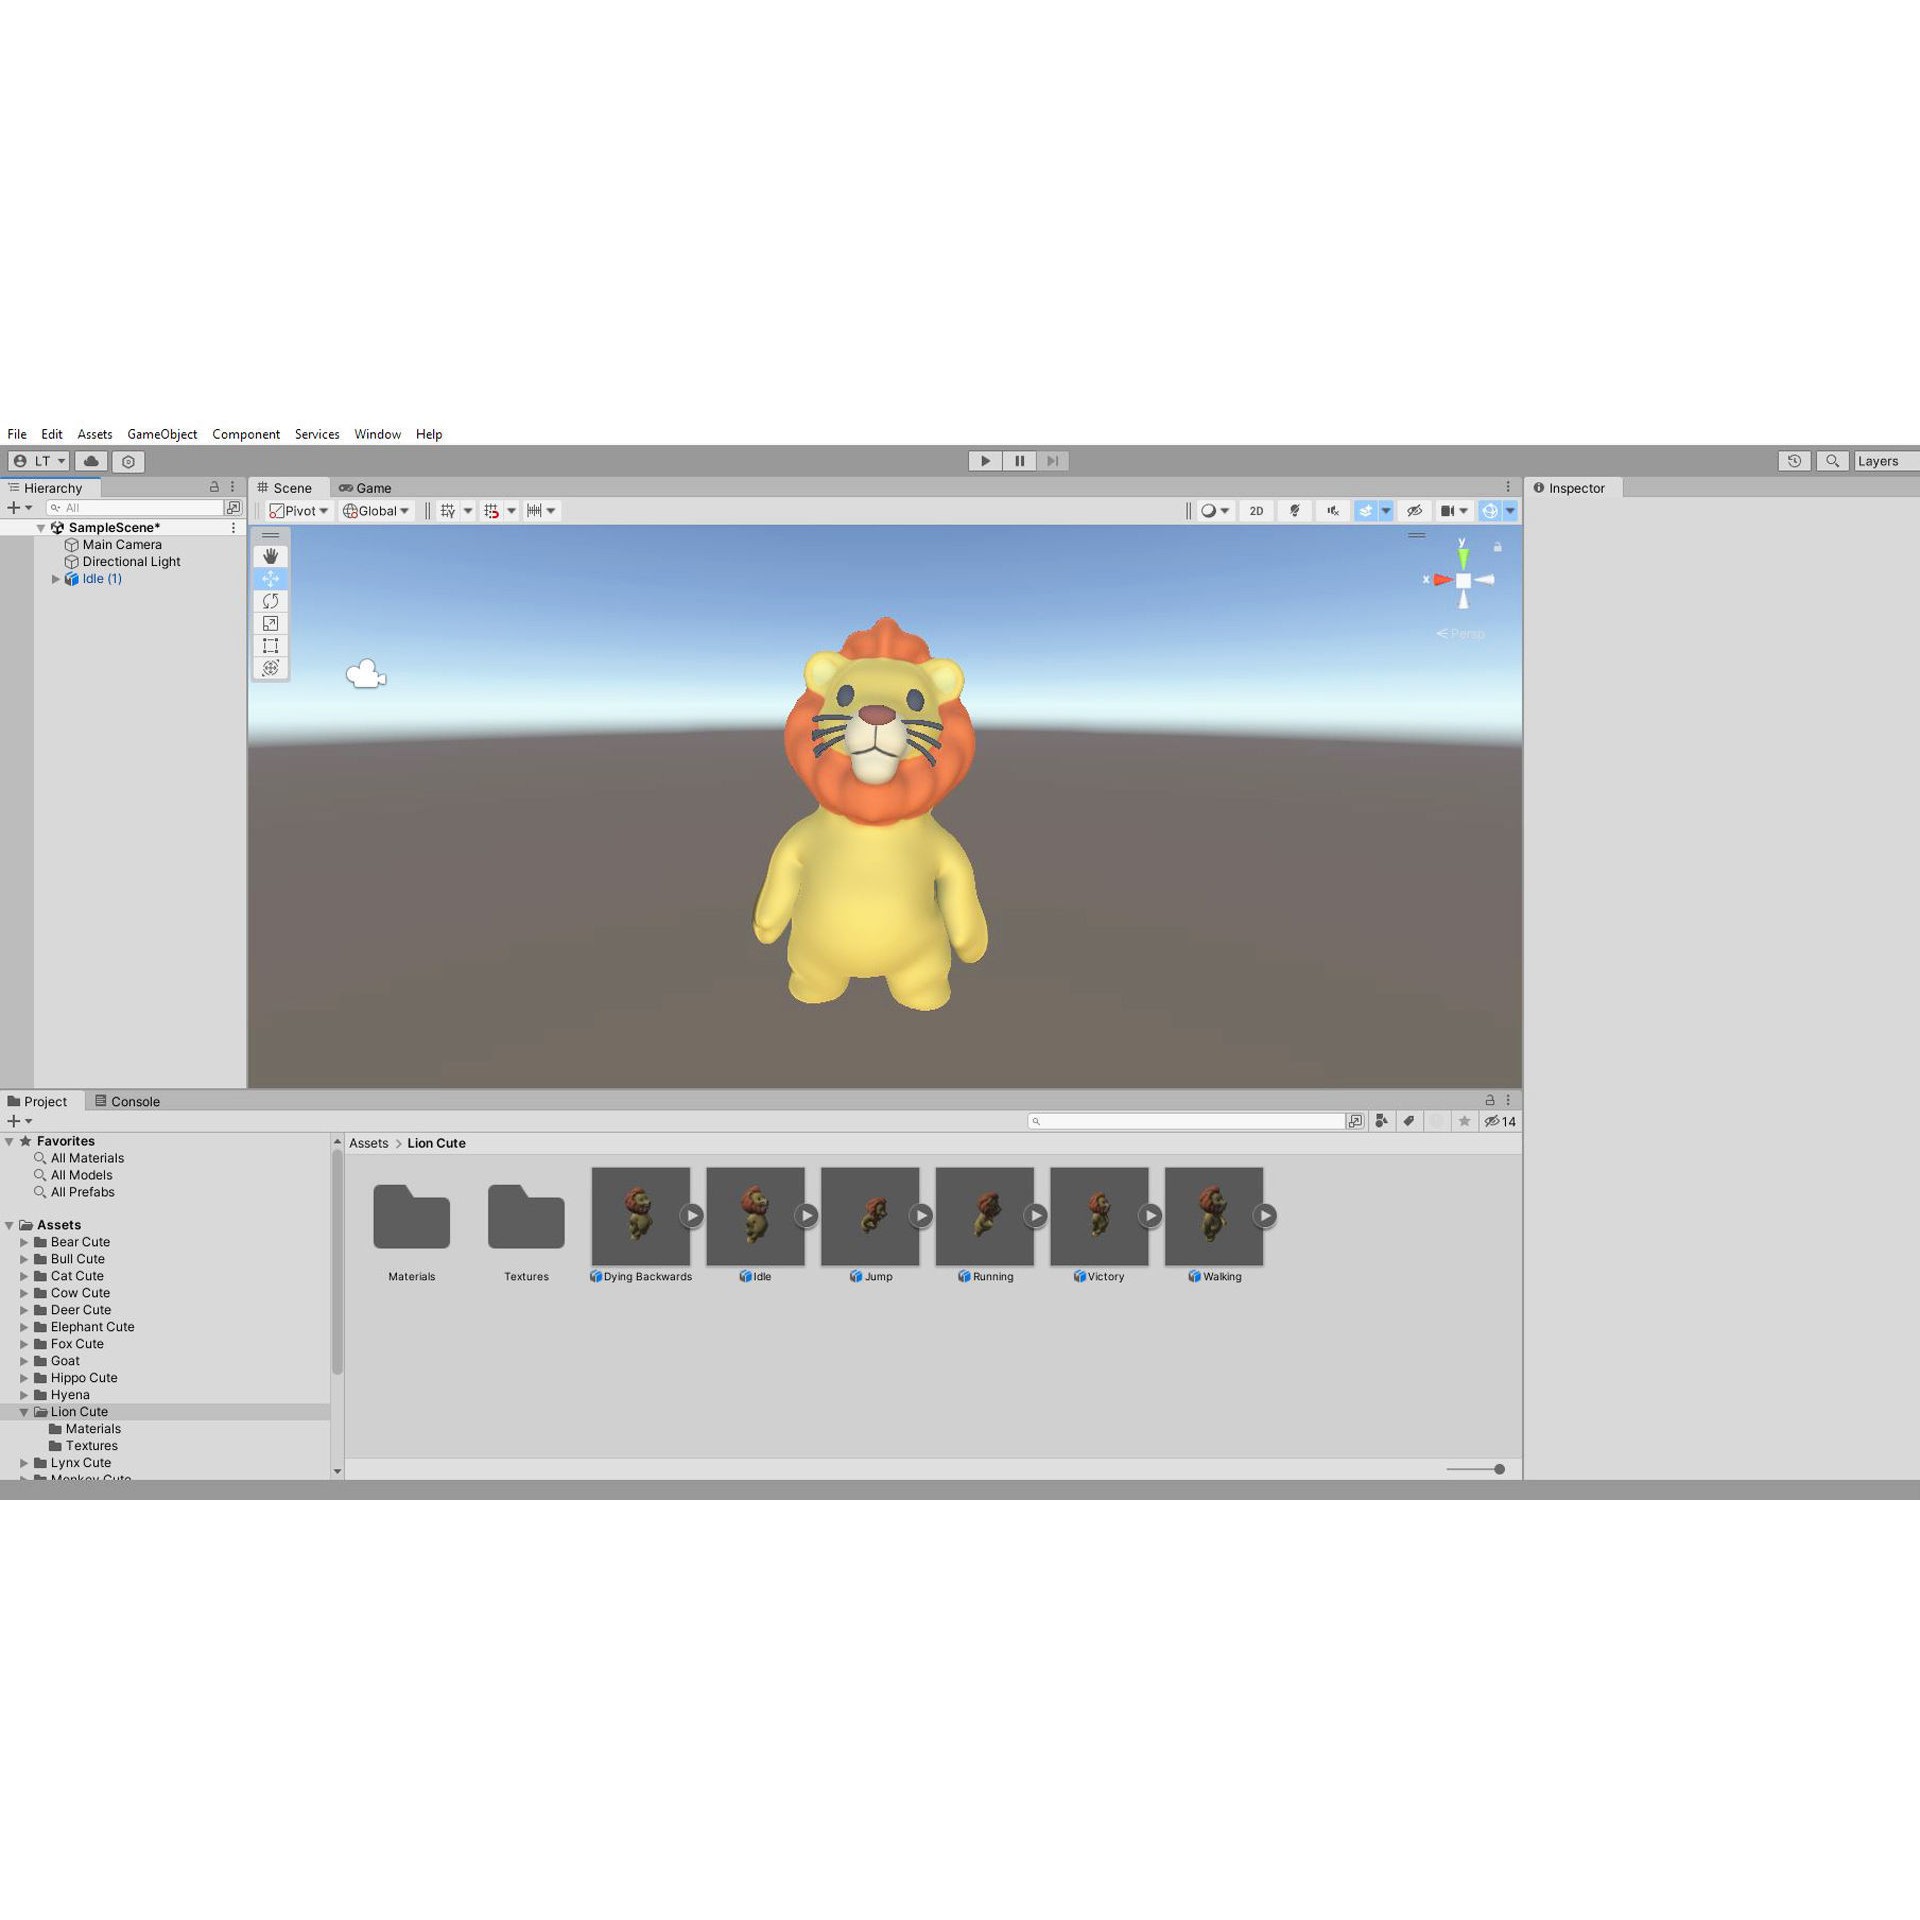Open the GameObject menu
The image size is (1920, 1920).
click(162, 434)
